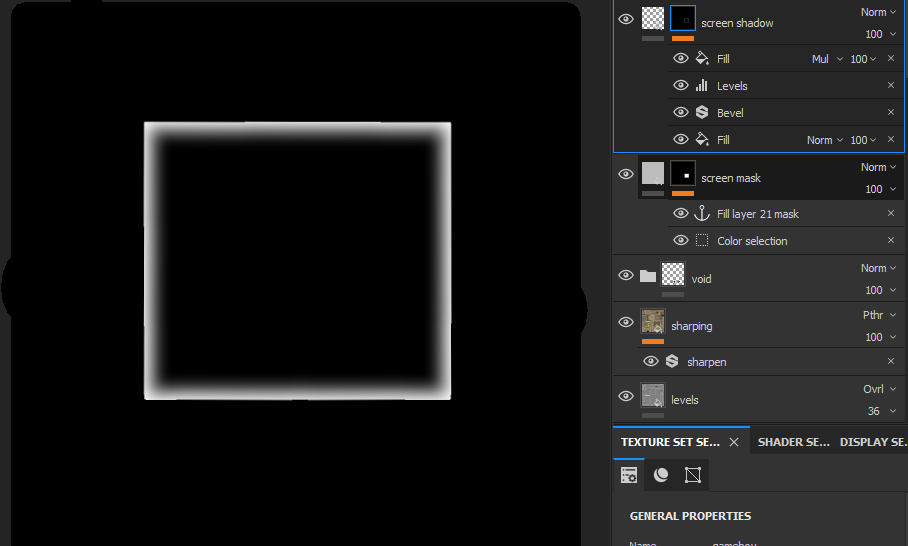Open opacity dropdown for the Norm Fill
Image resolution: width=908 pixels, height=546 pixels.
click(x=863, y=140)
